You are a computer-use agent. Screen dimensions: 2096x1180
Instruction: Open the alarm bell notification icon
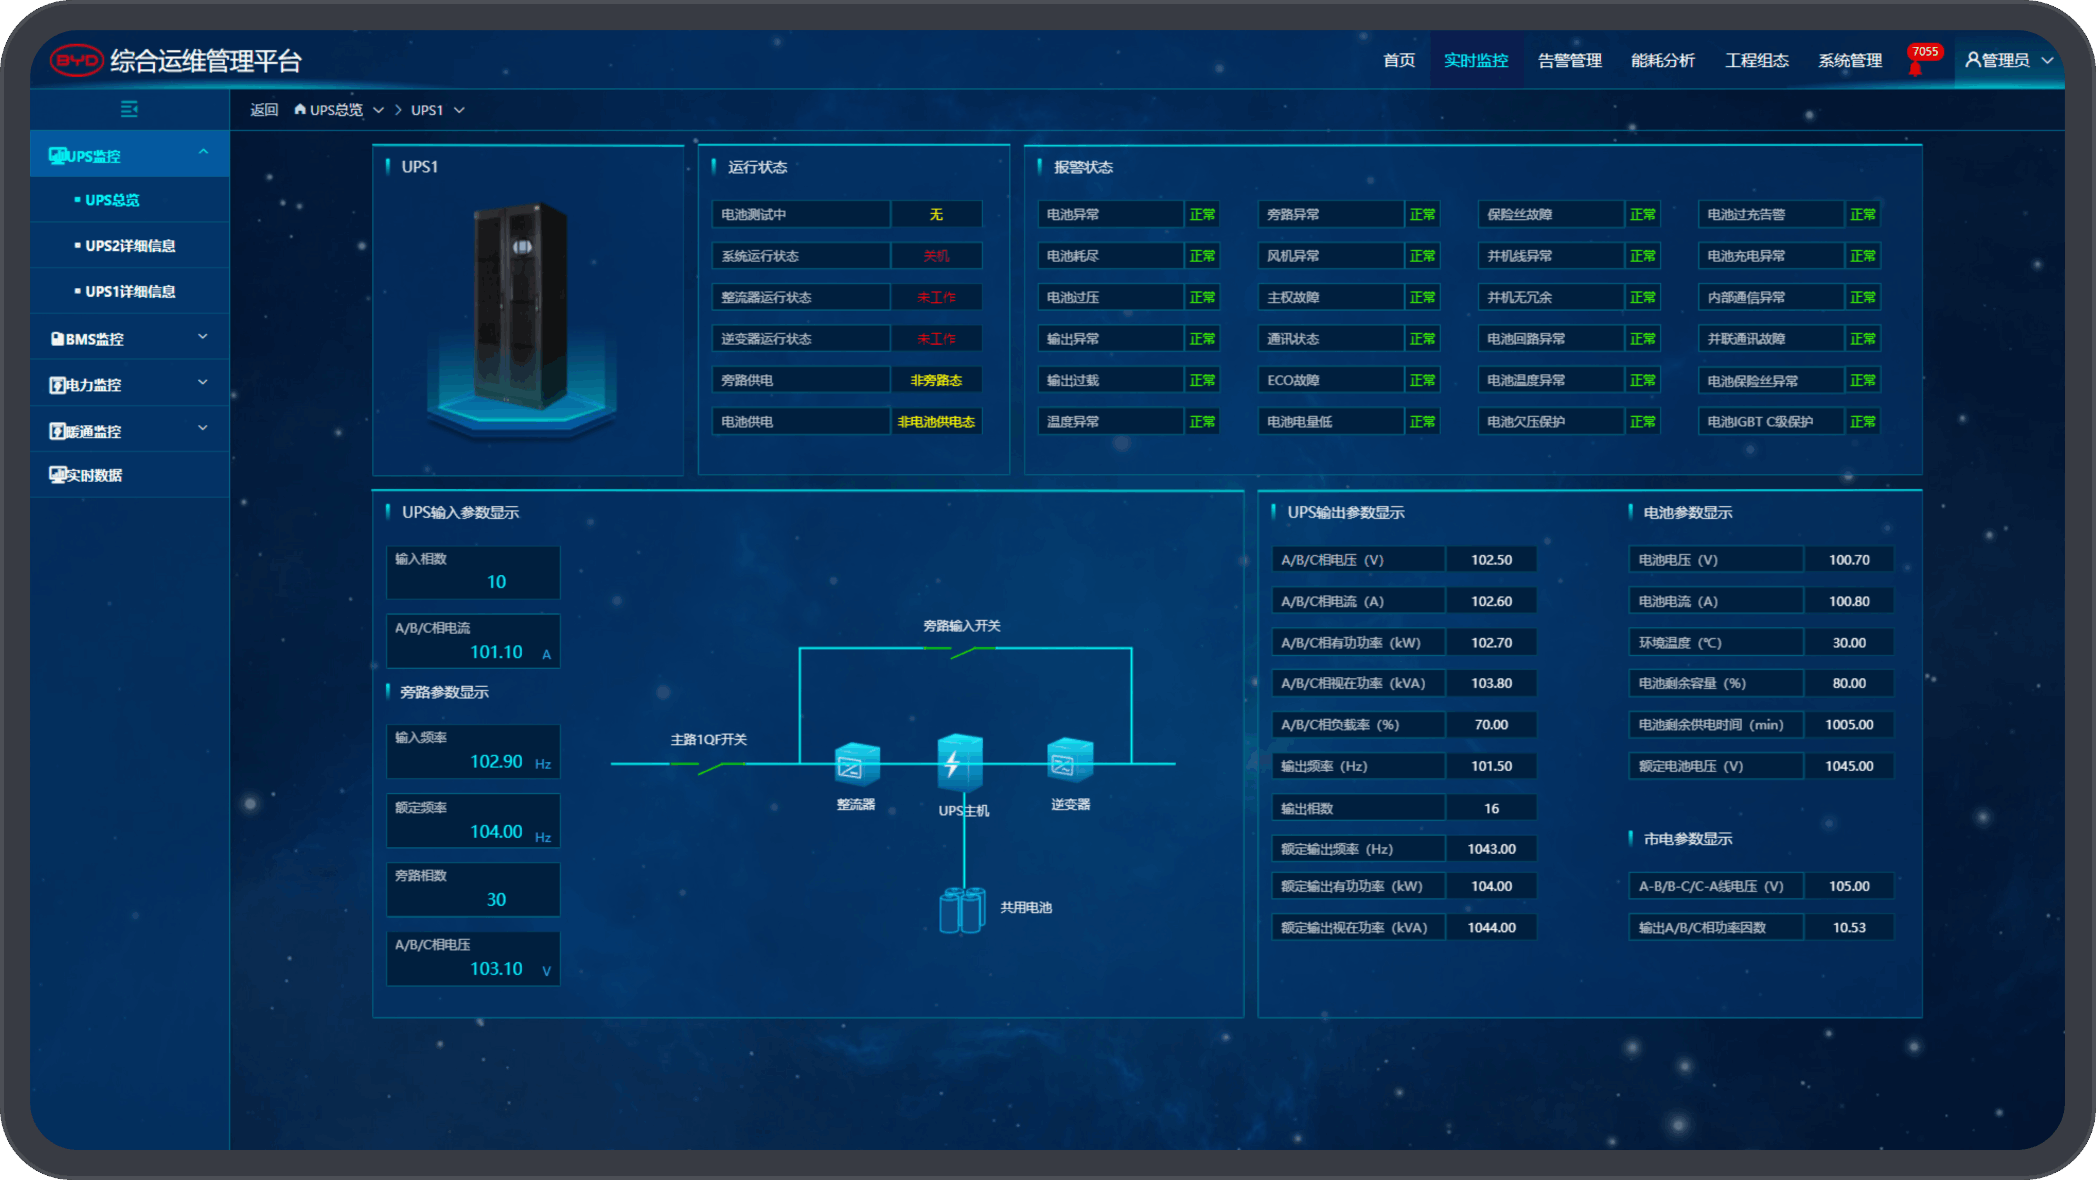pos(1915,68)
